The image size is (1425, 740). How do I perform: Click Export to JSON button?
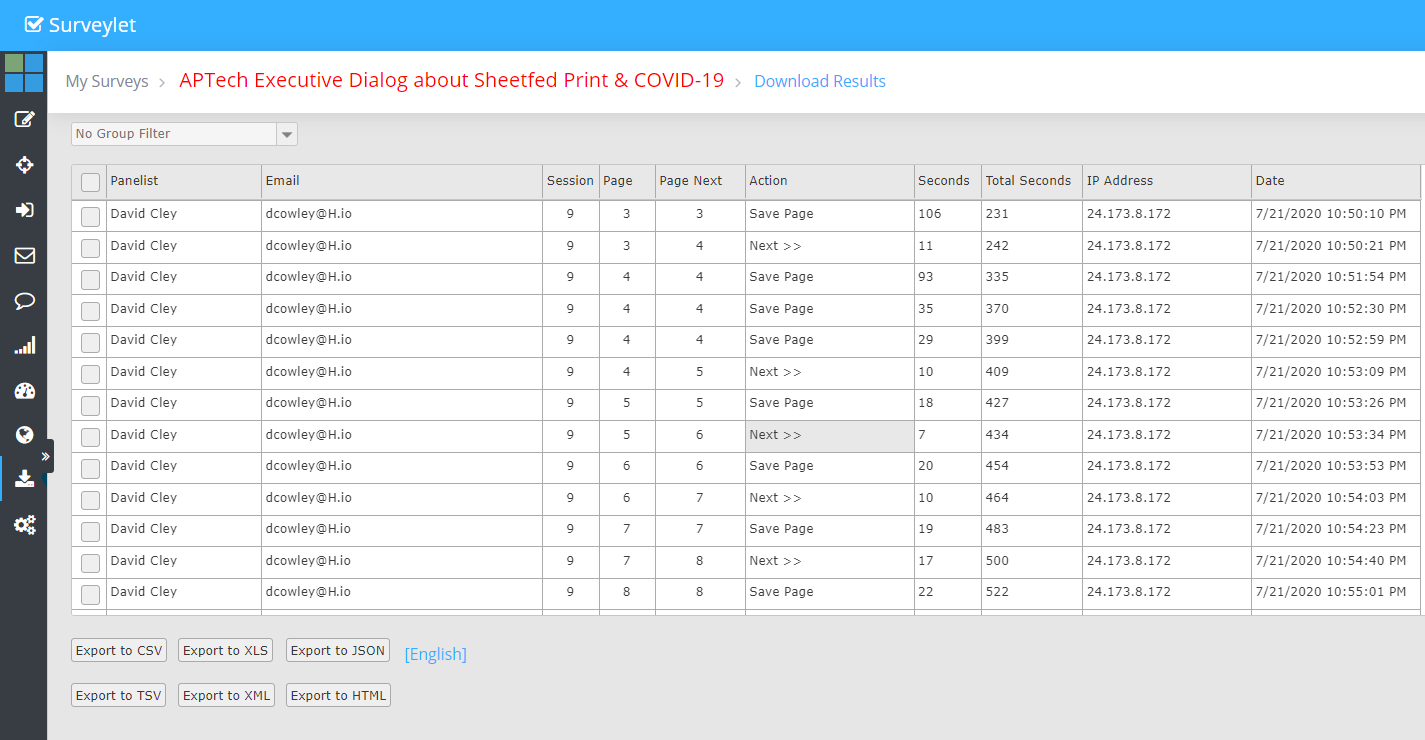[337, 651]
